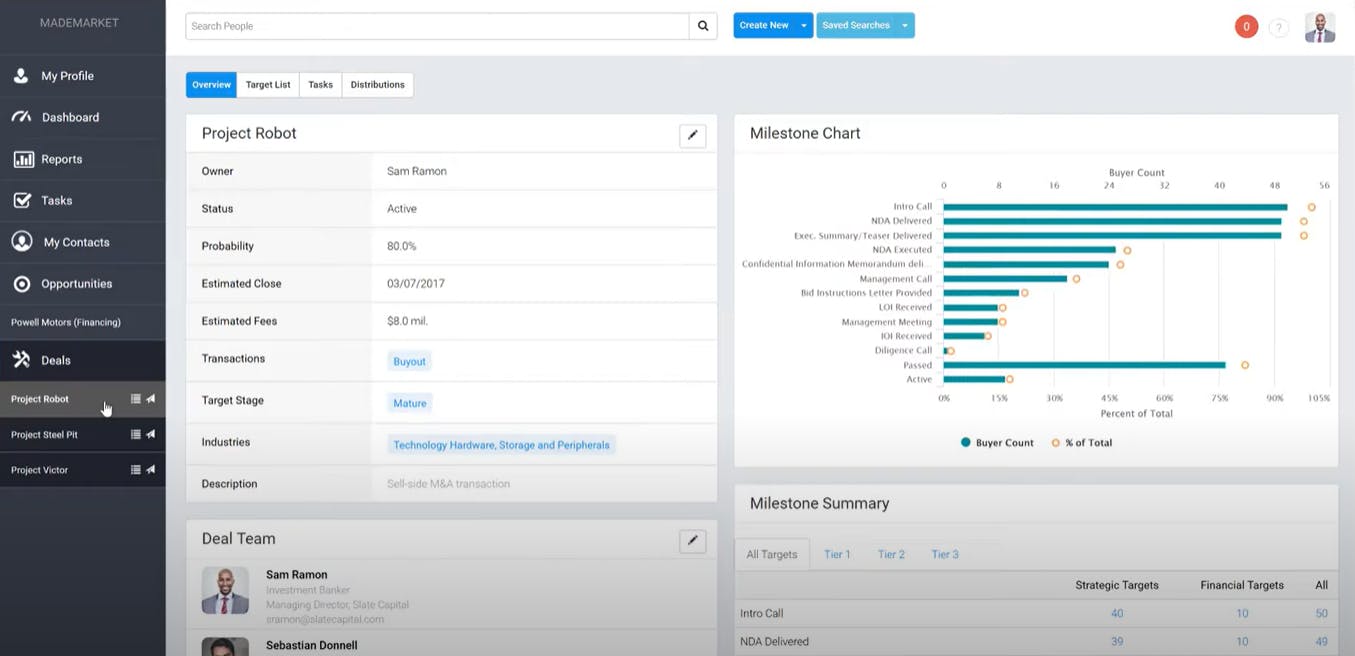Select the Tier 1 tab

(x=837, y=554)
